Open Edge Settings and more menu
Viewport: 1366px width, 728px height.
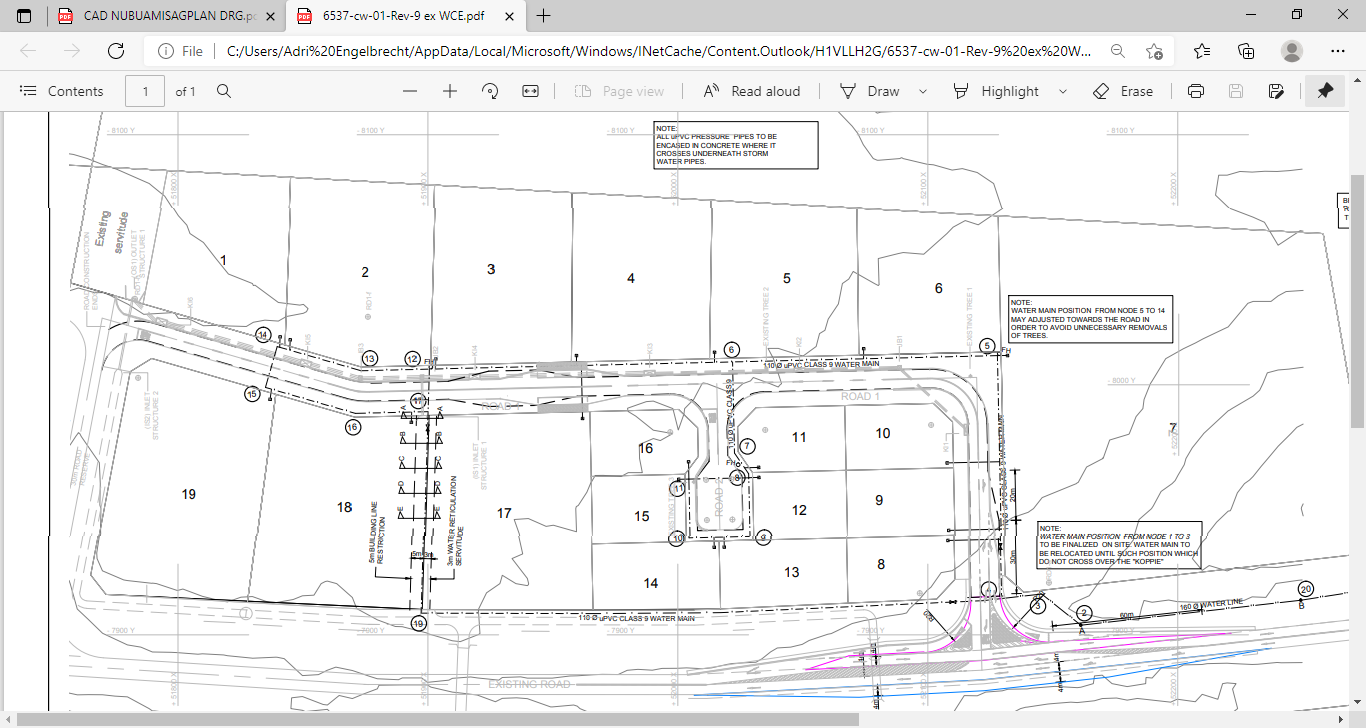tap(1338, 51)
